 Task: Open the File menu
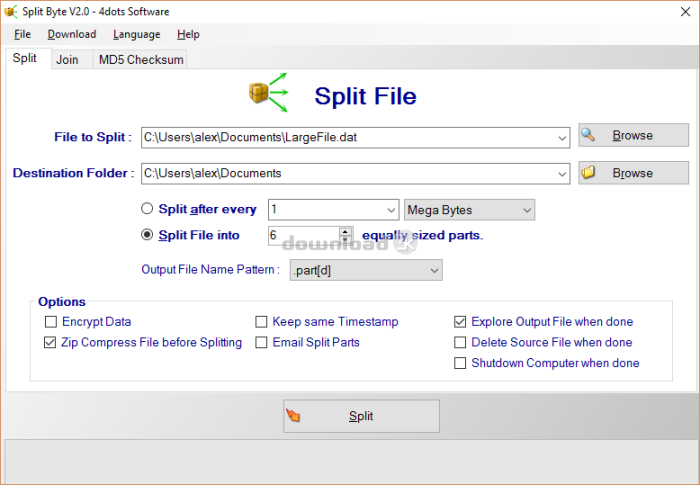pyautogui.click(x=22, y=34)
